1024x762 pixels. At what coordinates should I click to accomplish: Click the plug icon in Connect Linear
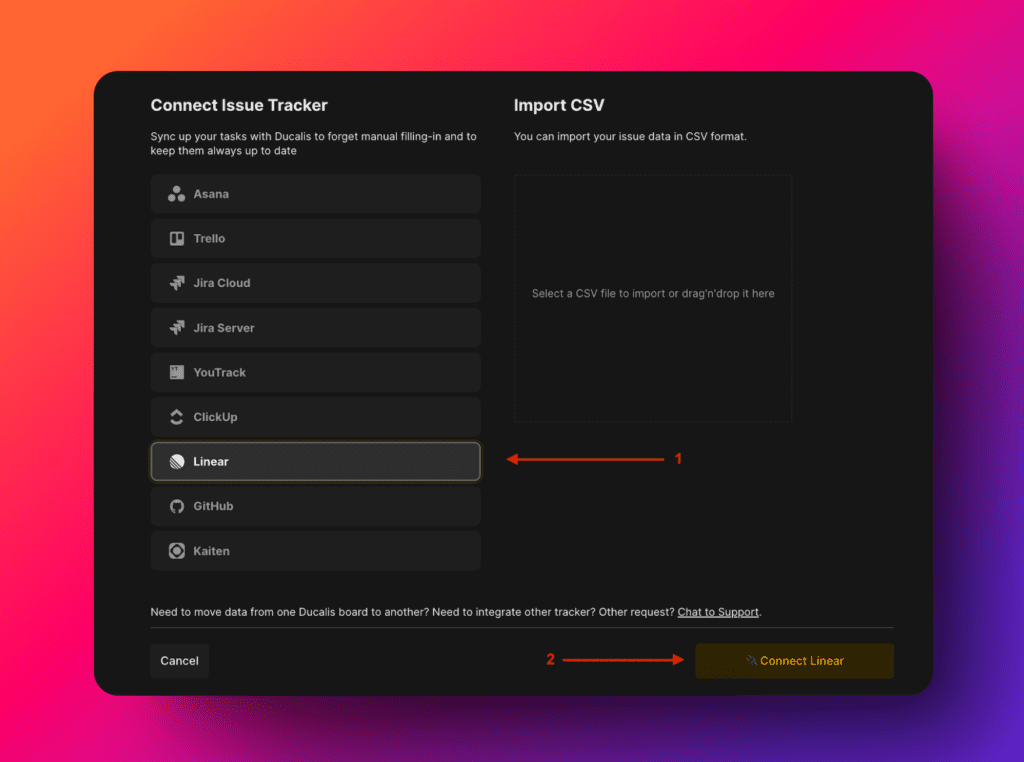point(751,661)
